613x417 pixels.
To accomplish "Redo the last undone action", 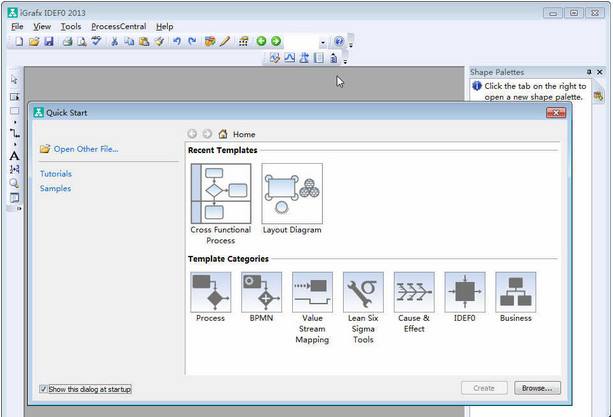I will click(192, 41).
